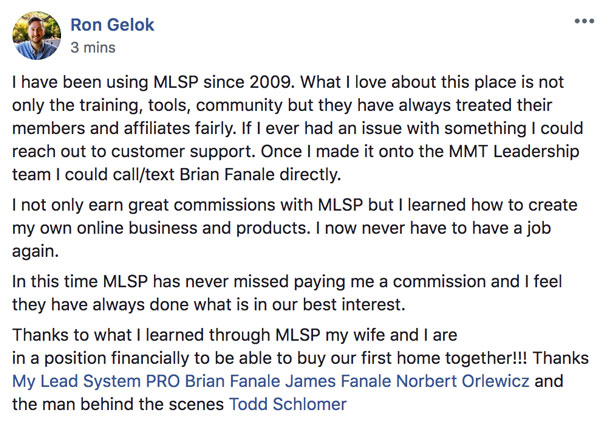
Task: Click 'the man behind the scenes' text
Action: pyautogui.click(x=118, y=404)
